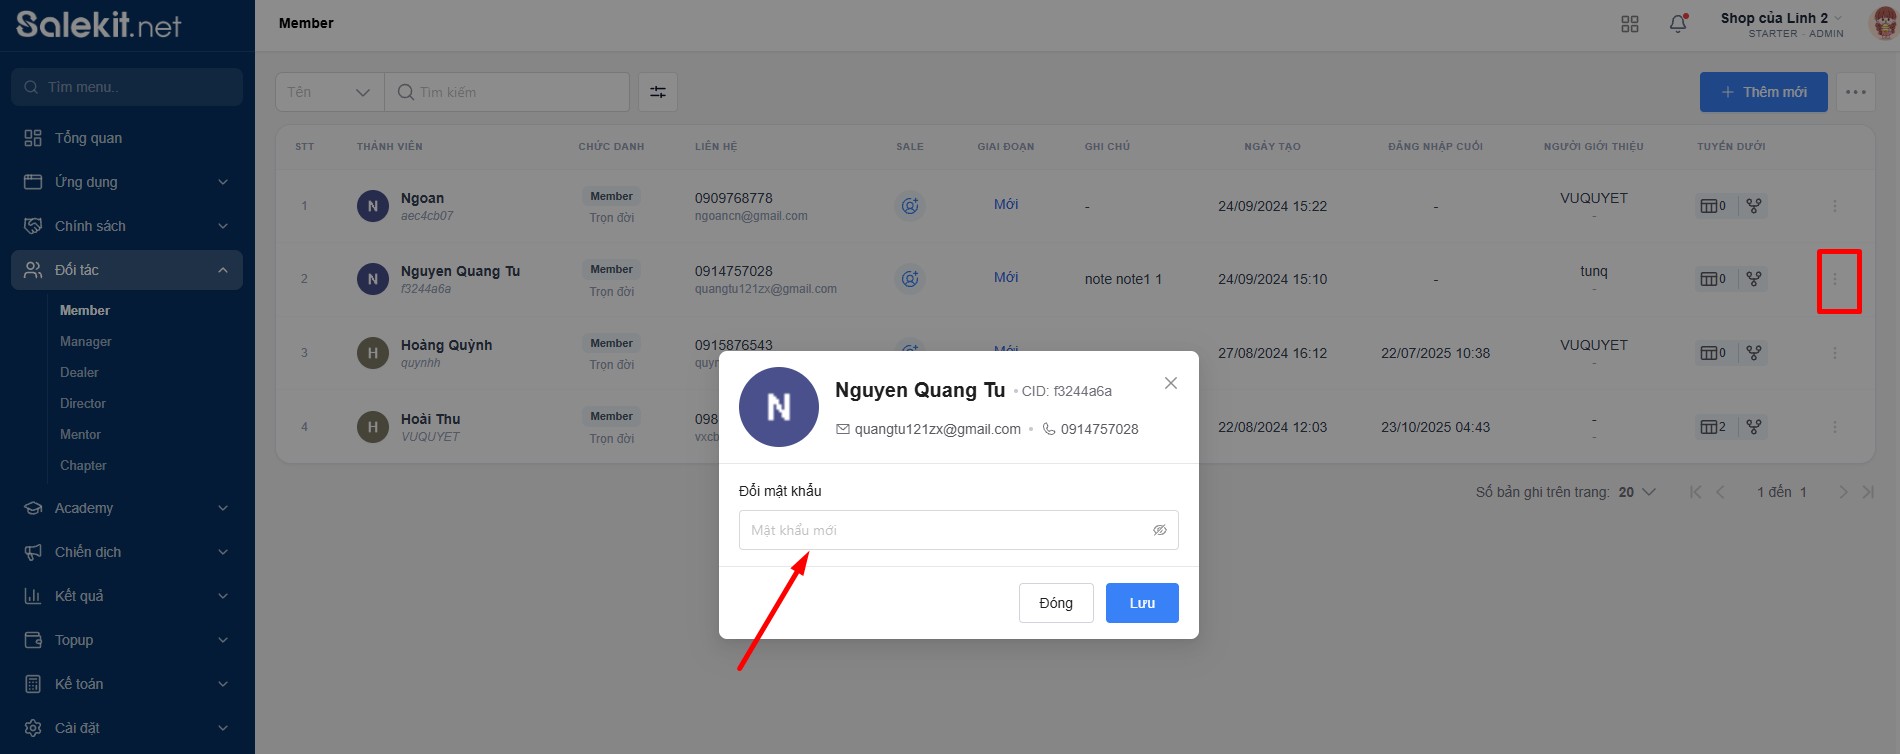1900x754 pixels.
Task: Click the Mật khẩu mới input field
Action: (940, 530)
